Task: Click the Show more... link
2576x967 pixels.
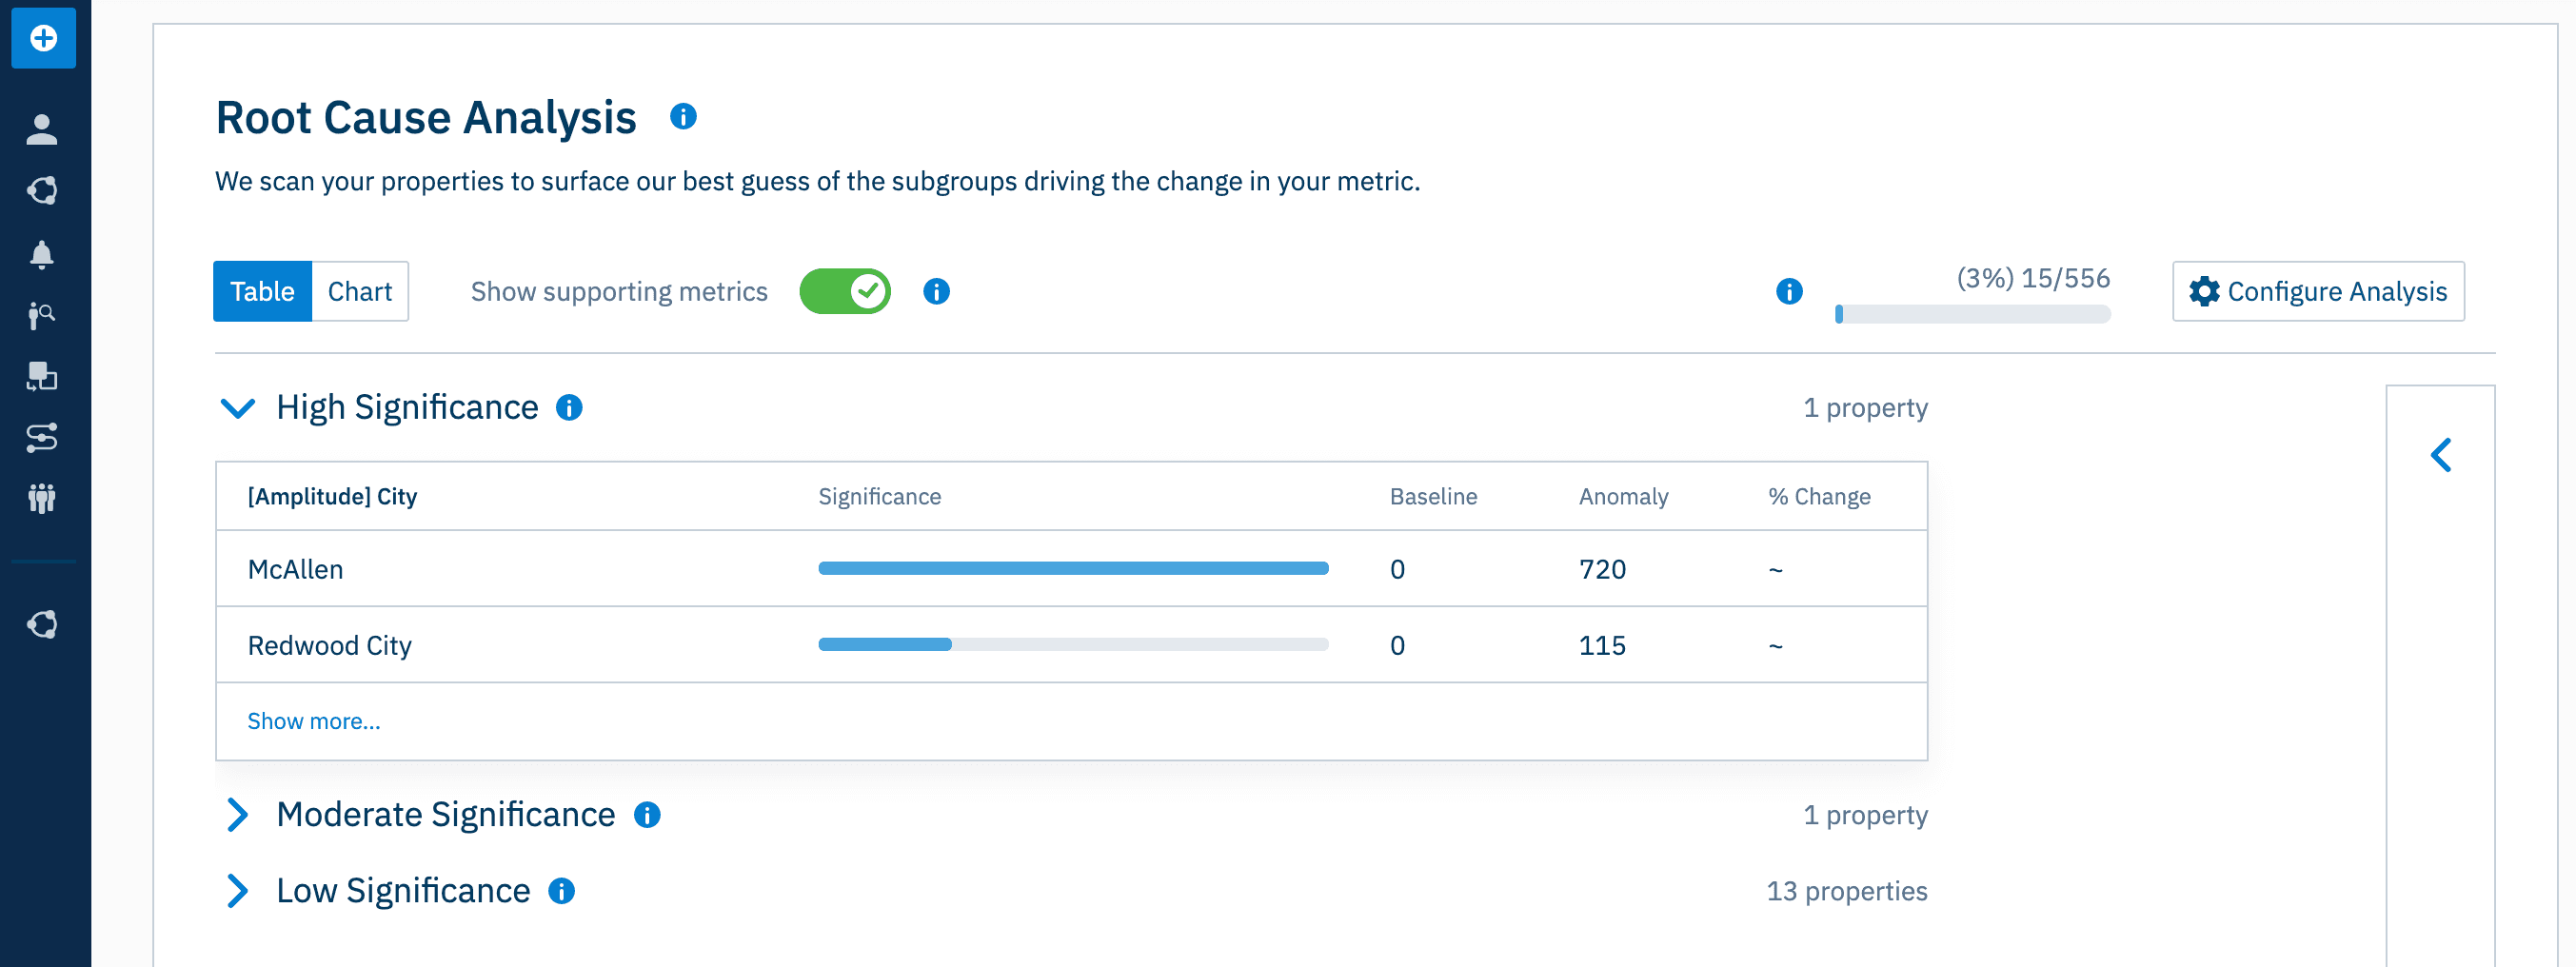Action: [x=313, y=721]
